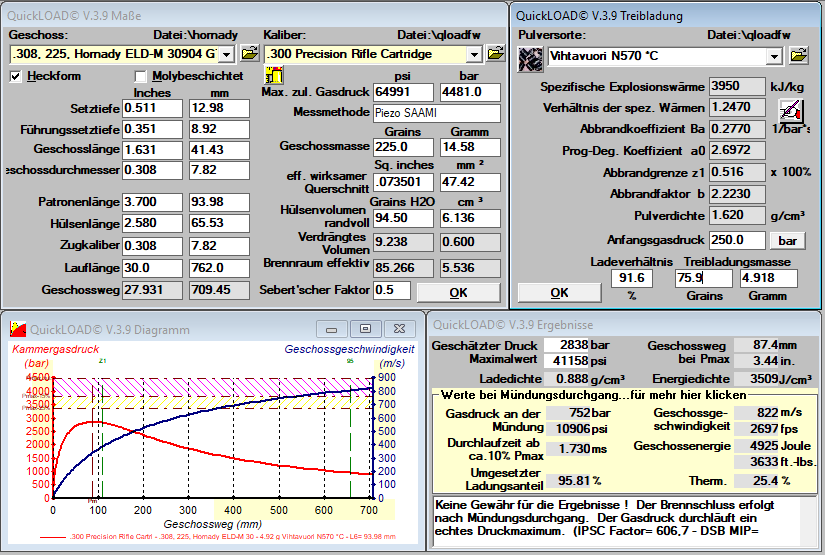
Task: Open the Pulversorte powder dropdown
Action: [x=773, y=56]
